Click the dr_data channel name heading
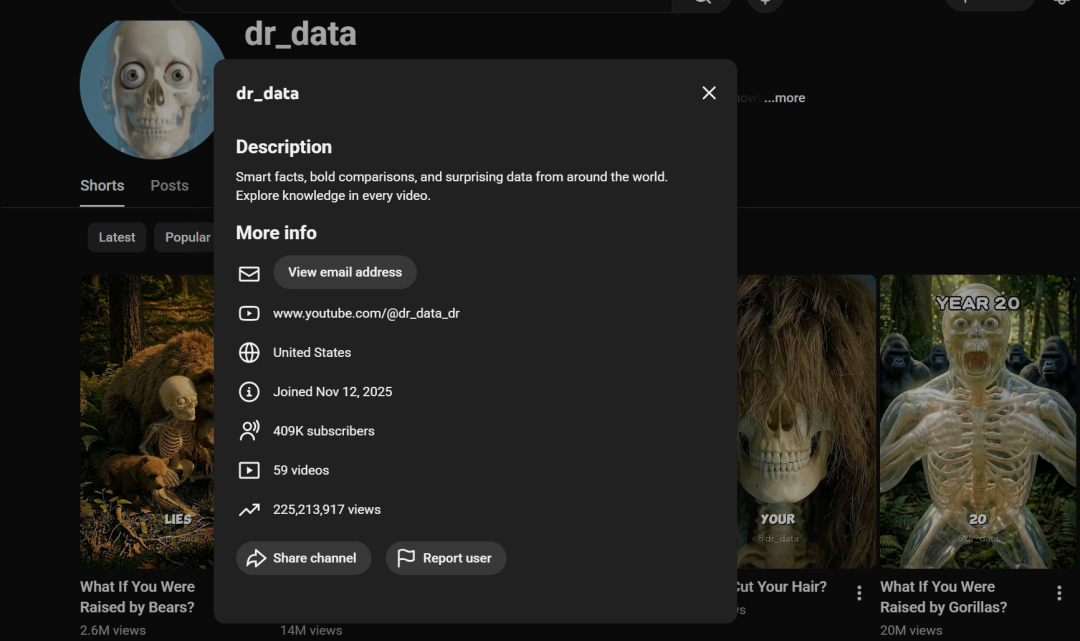 click(300, 34)
